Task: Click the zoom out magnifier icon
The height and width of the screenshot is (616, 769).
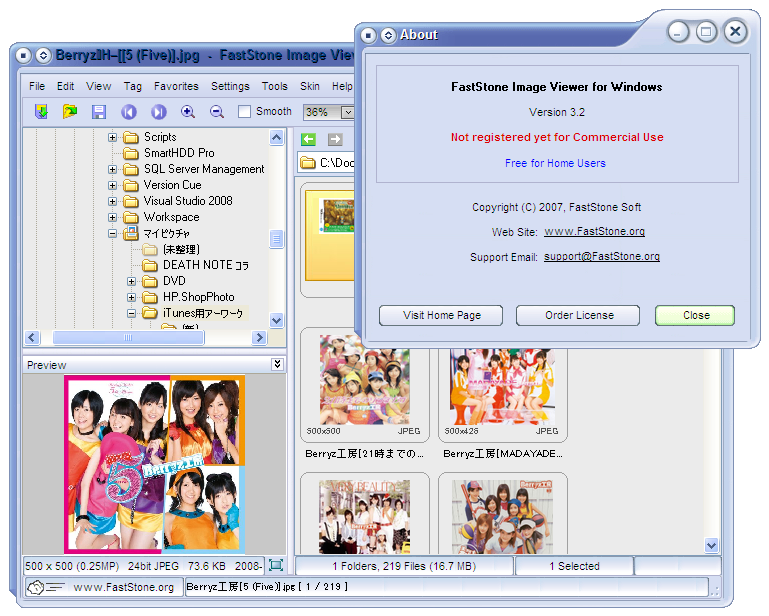Action: (217, 112)
